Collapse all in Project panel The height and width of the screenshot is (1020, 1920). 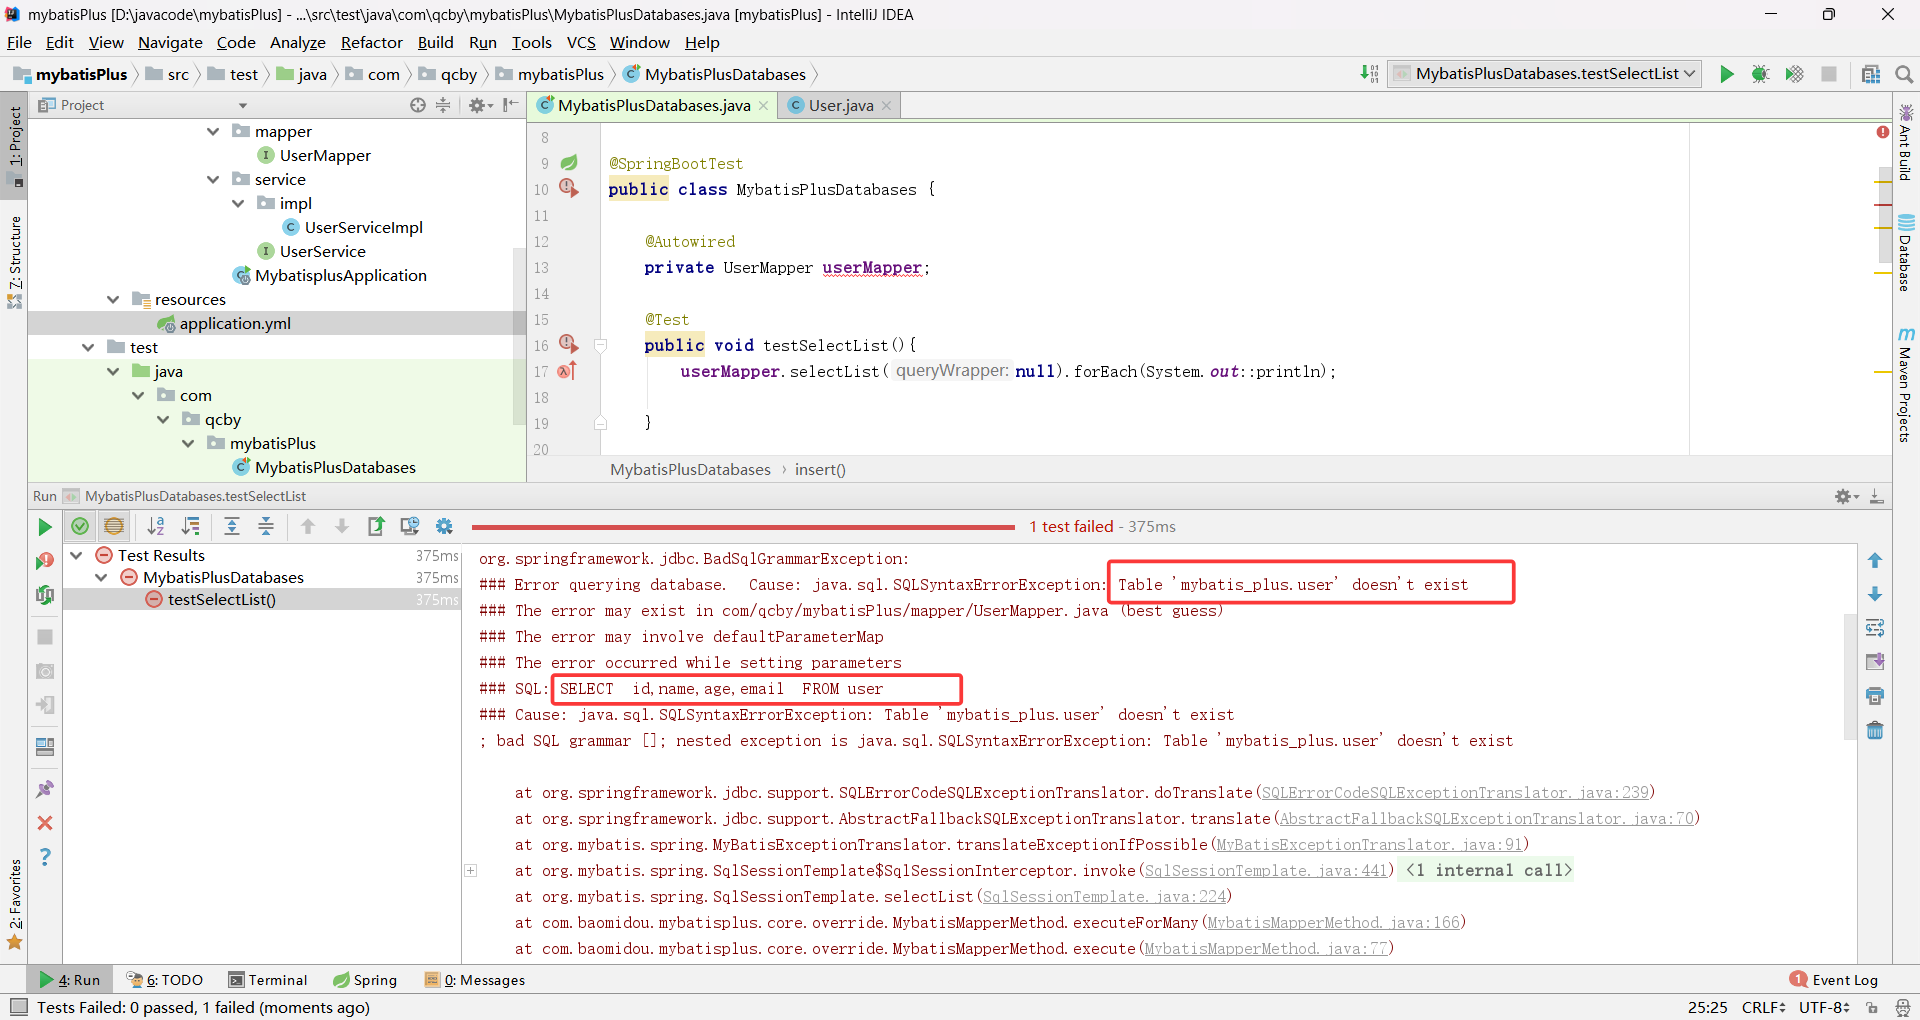click(443, 105)
